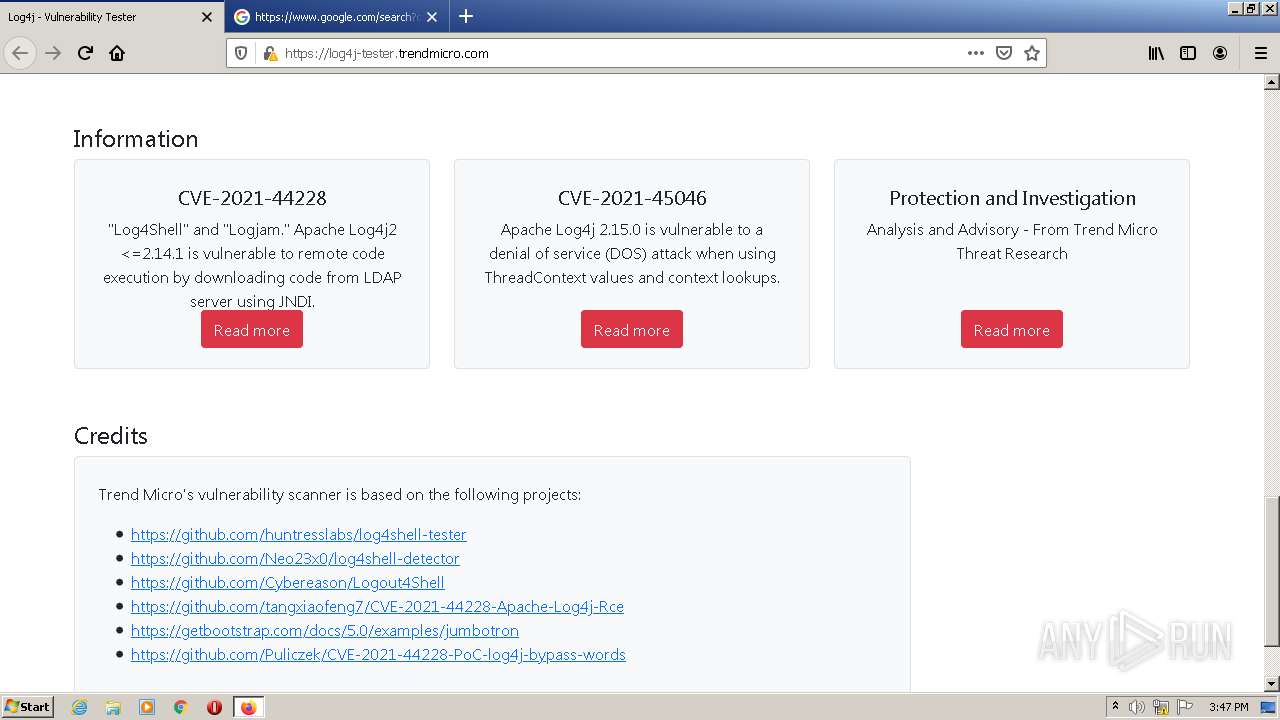Close the Log4j Vulnerability Tester tab
Image resolution: width=1280 pixels, height=720 pixels.
(x=207, y=17)
